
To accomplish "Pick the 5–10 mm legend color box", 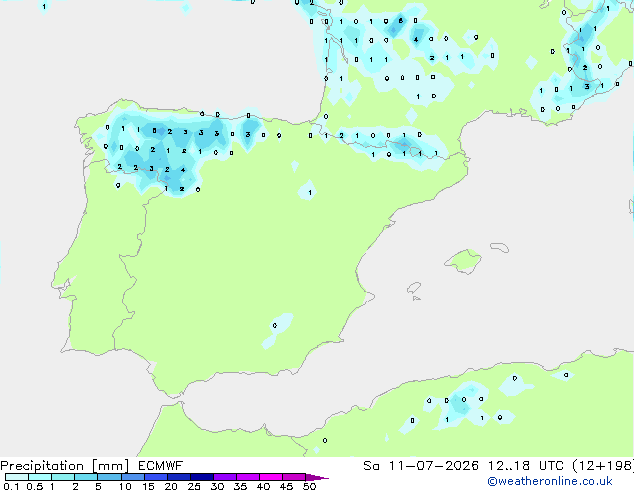I will (109, 477).
